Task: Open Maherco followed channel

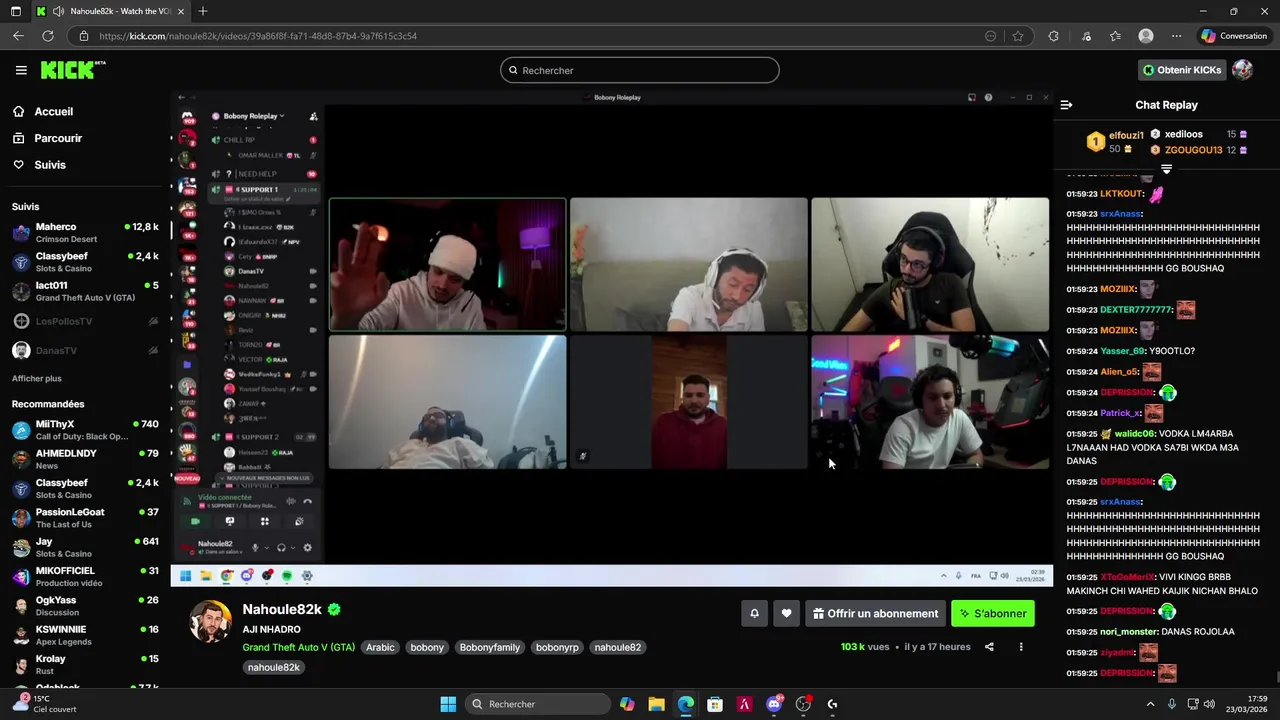Action: tap(85, 233)
